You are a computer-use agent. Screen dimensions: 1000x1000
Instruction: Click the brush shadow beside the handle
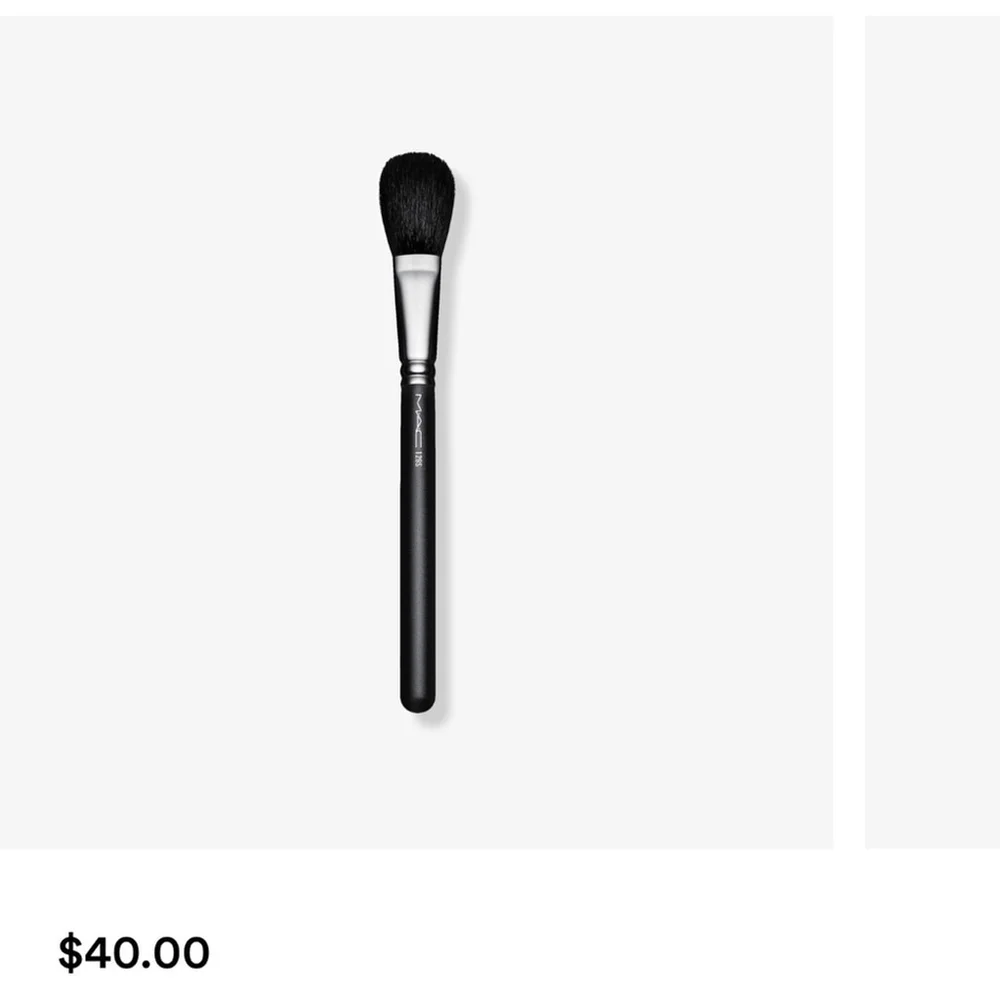pos(443,542)
